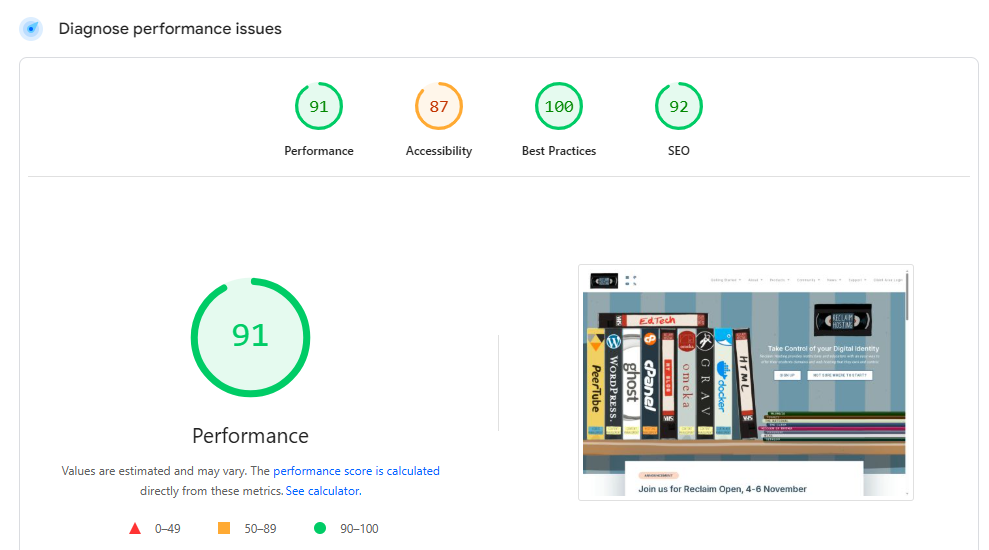Click the SEO category label
The height and width of the screenshot is (550, 989).
[x=679, y=151]
